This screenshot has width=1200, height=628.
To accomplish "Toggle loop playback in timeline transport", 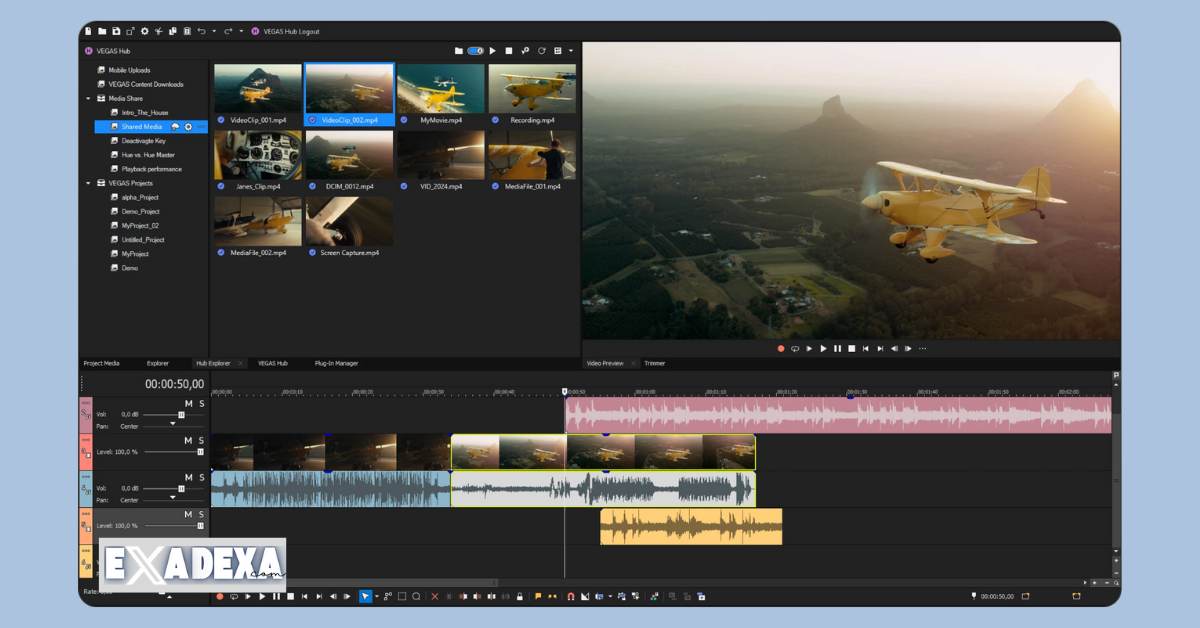I will point(235,596).
